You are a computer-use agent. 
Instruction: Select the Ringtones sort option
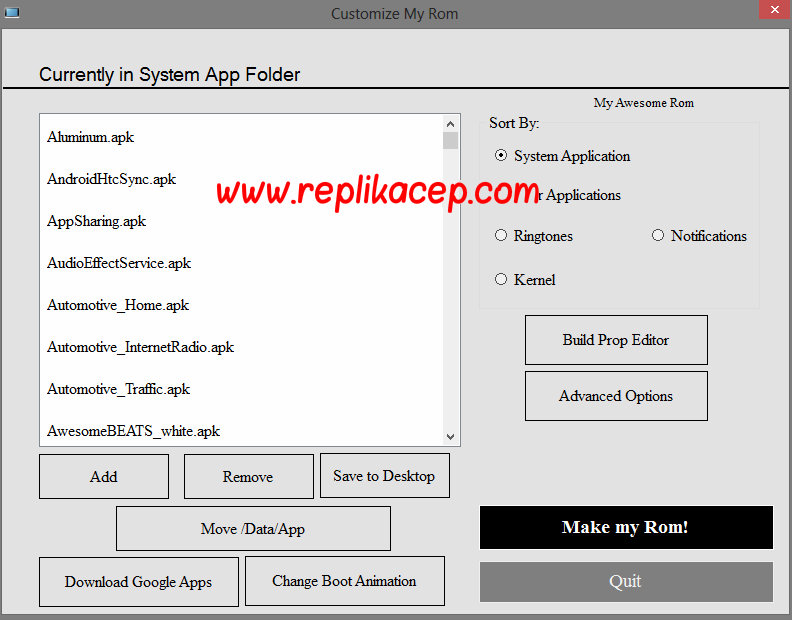[502, 236]
